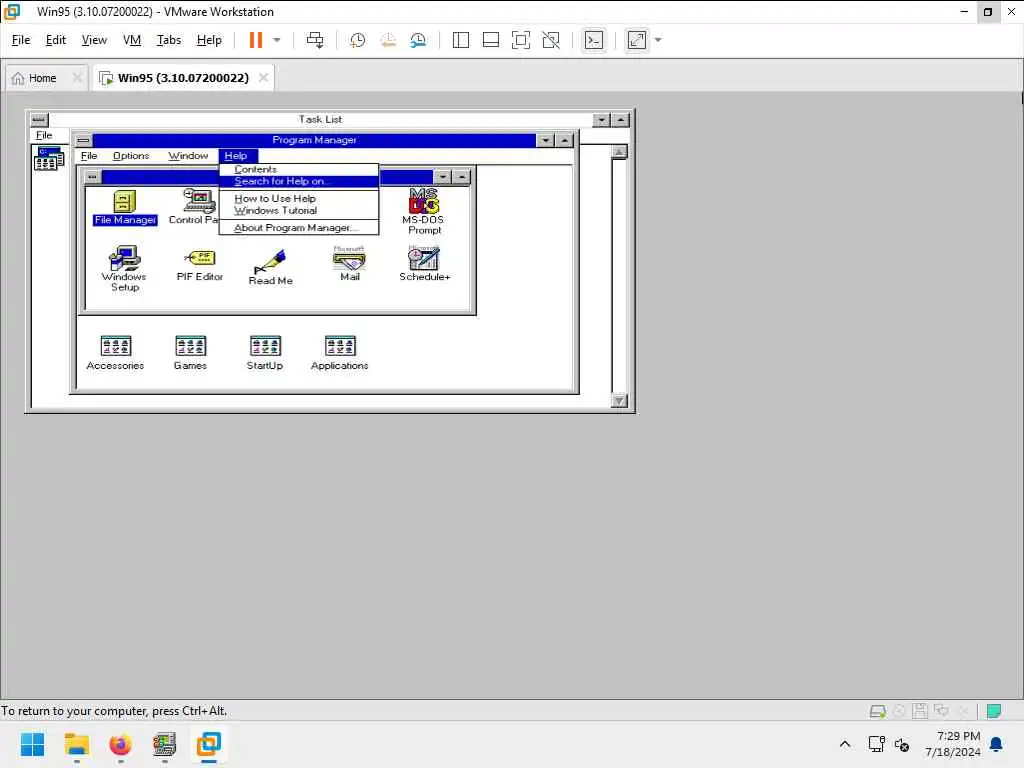This screenshot has width=1024, height=768.
Task: Open Program Manager's File menu
Action: point(89,155)
